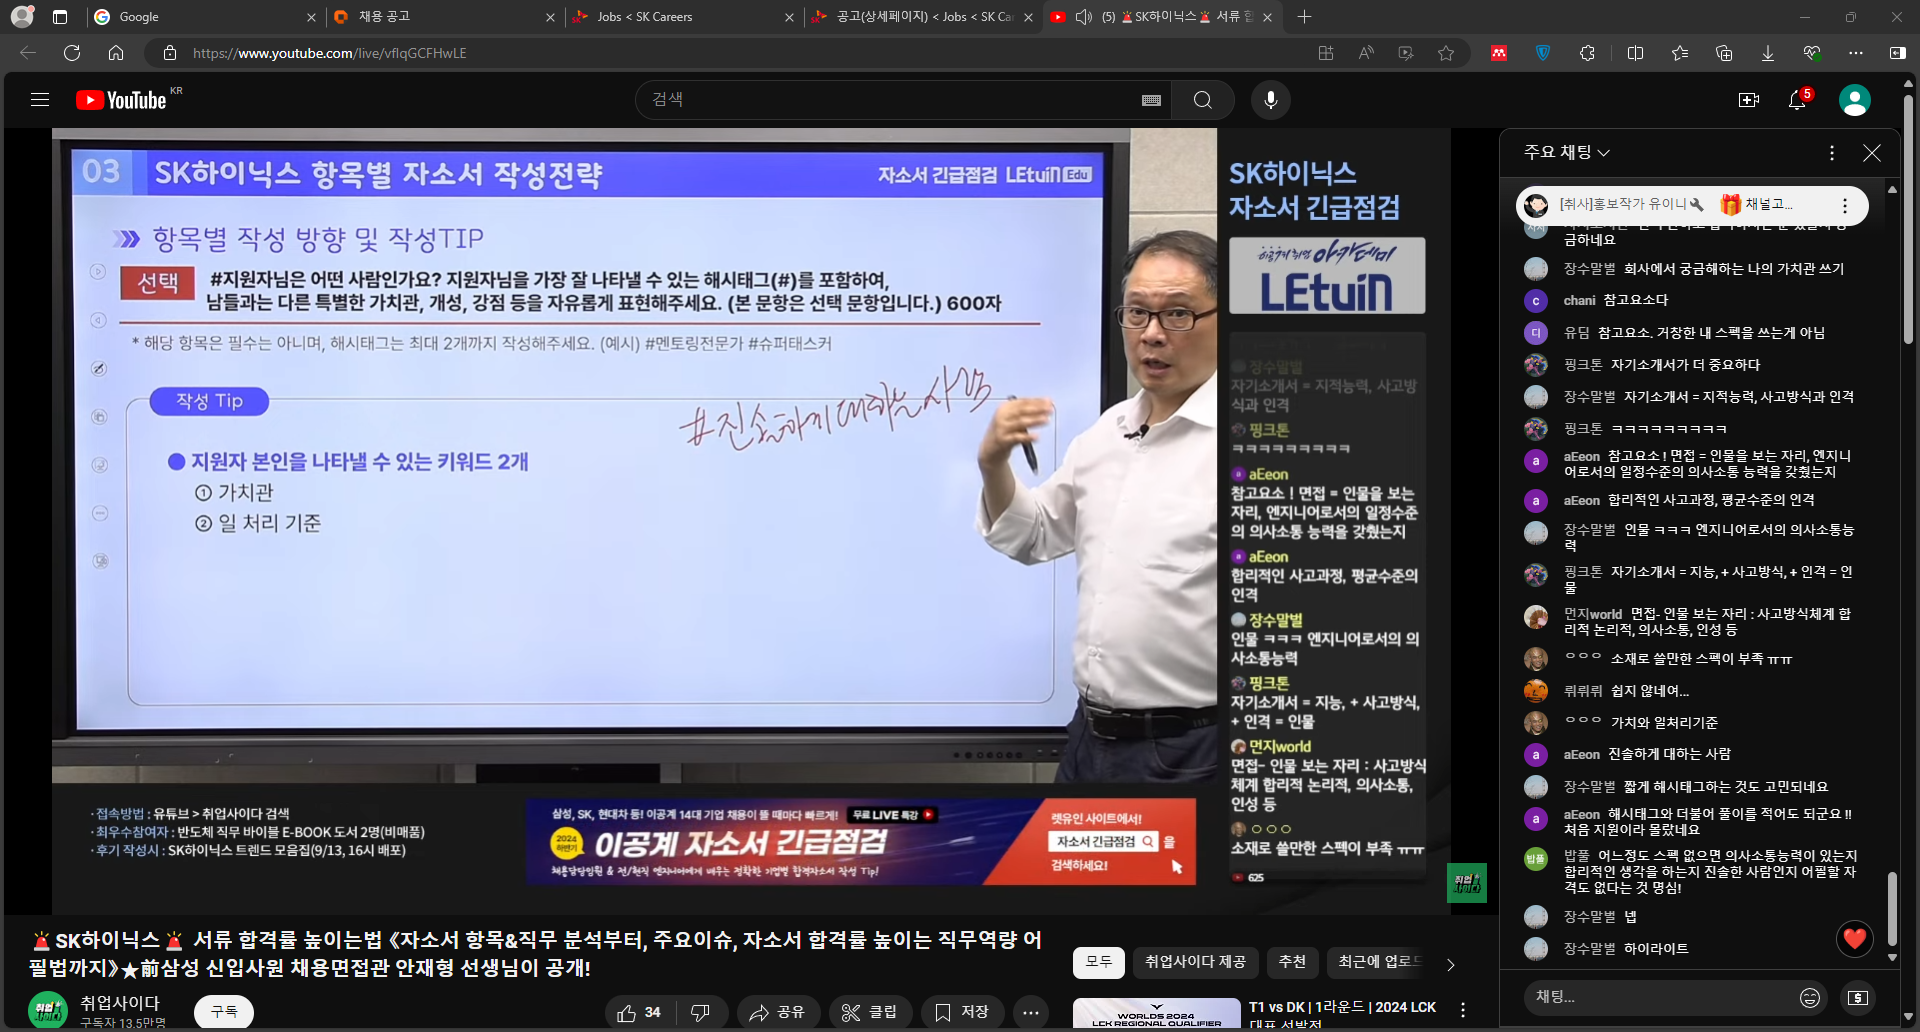Open browser collections
The image size is (1920, 1032).
click(x=1724, y=53)
